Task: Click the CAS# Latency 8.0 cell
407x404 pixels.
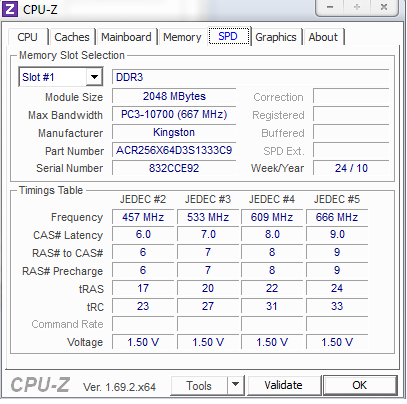Action: point(272,234)
